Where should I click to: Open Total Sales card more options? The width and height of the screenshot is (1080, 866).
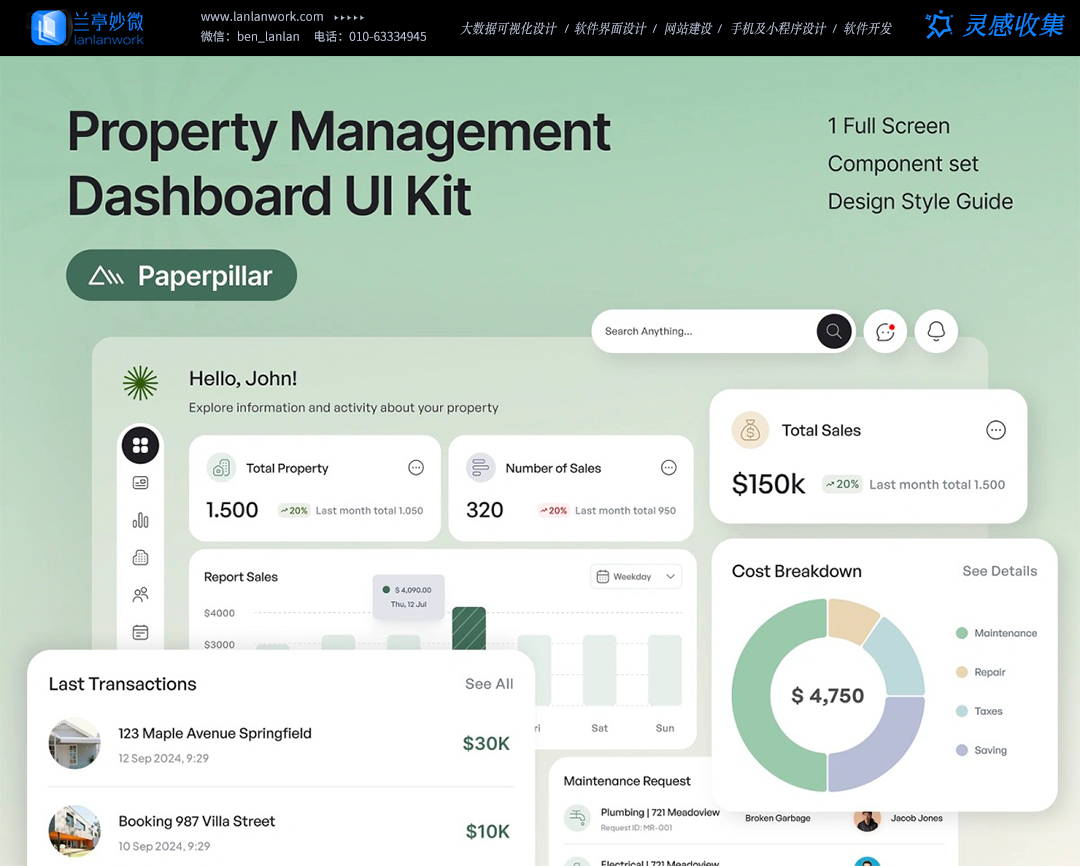point(995,430)
